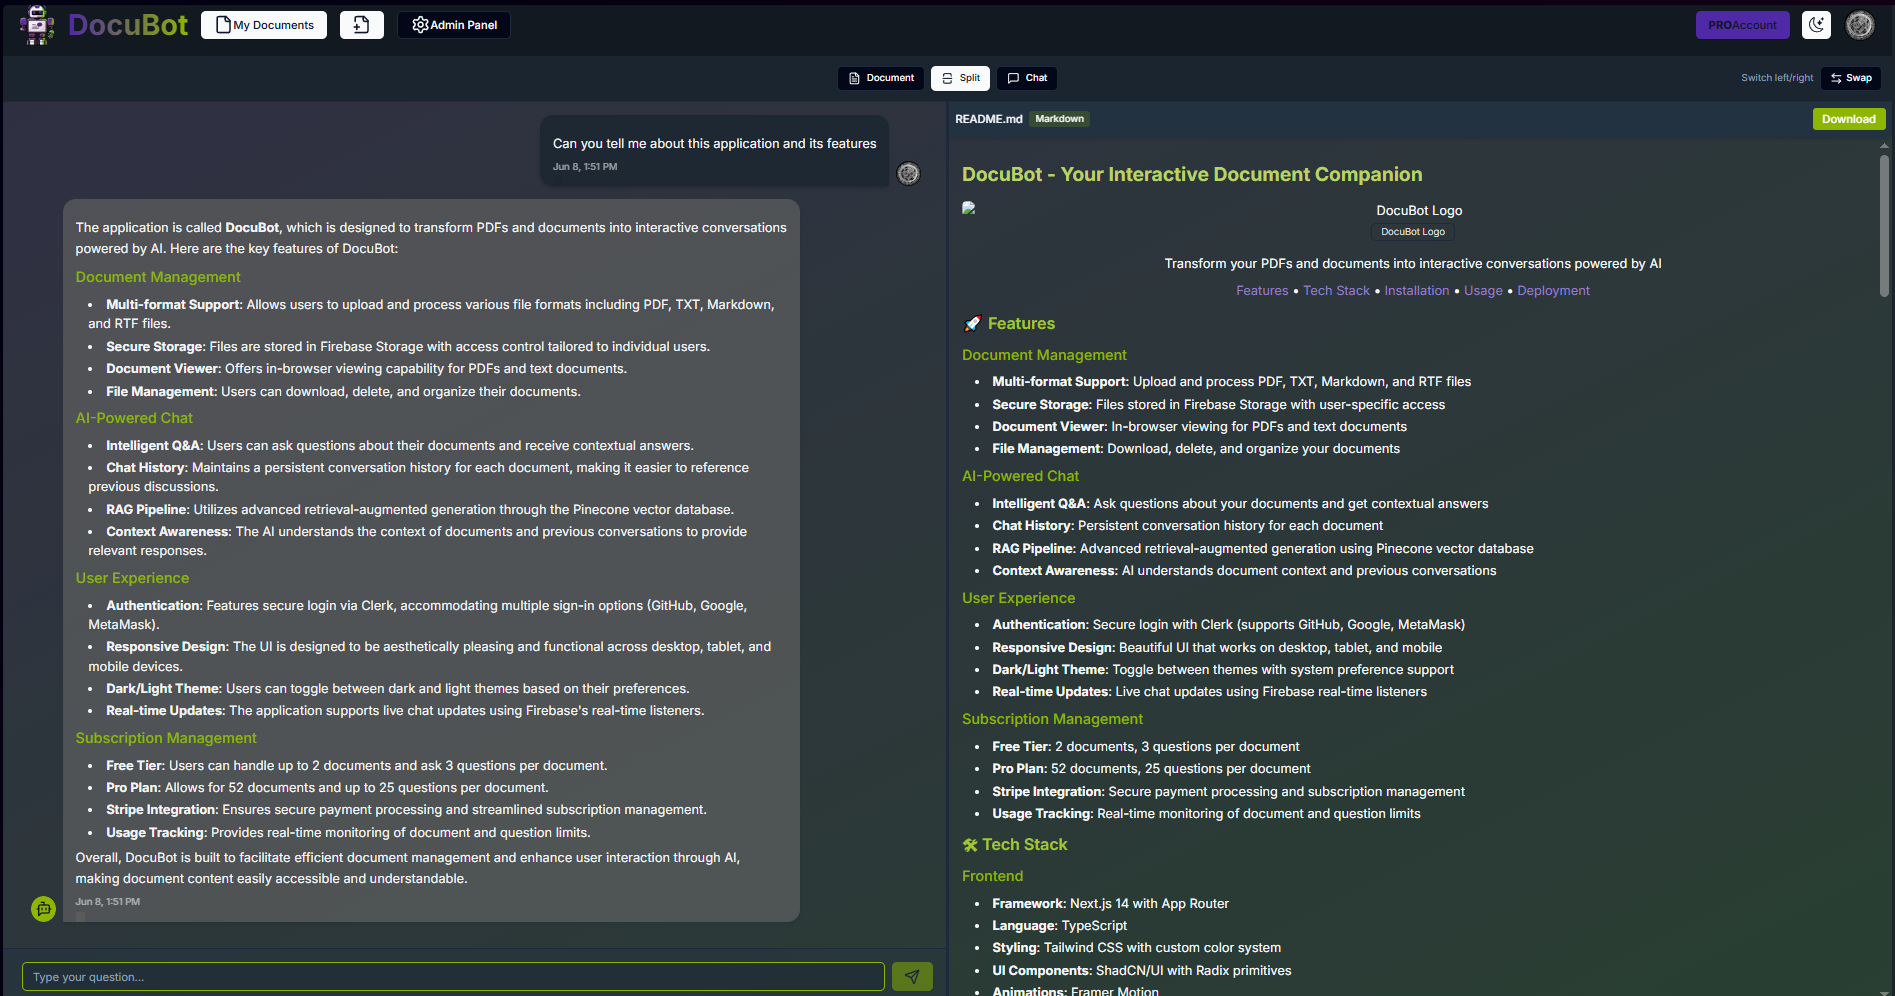The width and height of the screenshot is (1895, 996).
Task: Click the Tech Stack tools heading
Action: point(1015,845)
